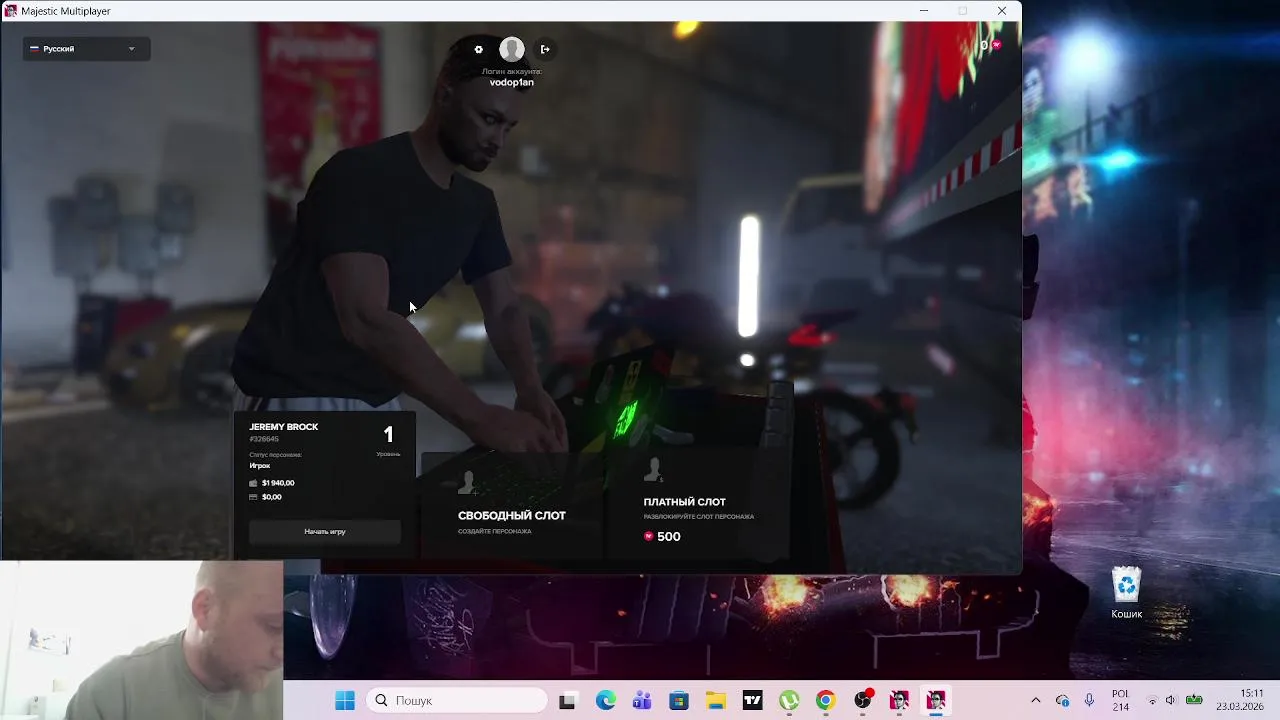This screenshot has height=720, width=1280.
Task: Click the vodop1an account login name
Action: click(512, 82)
